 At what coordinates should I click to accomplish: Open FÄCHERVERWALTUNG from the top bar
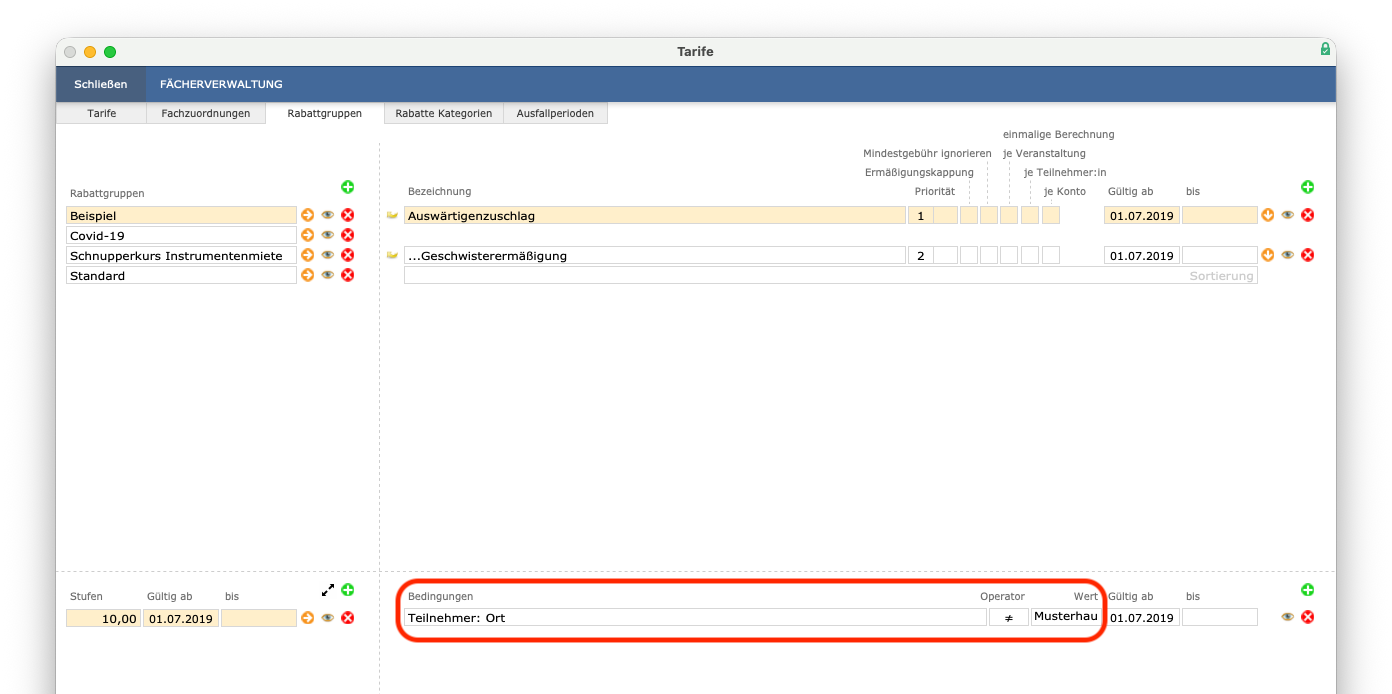pyautogui.click(x=221, y=84)
